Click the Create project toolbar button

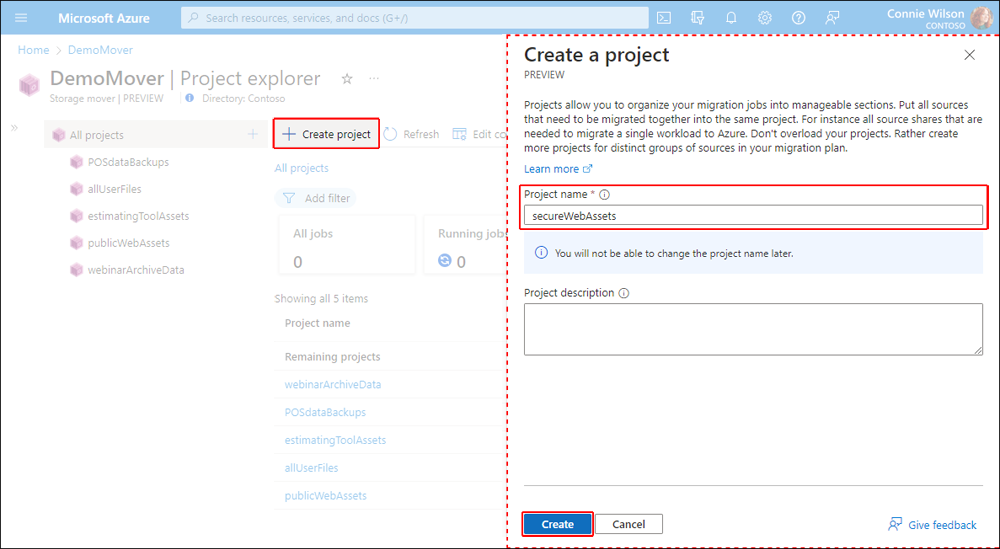pyautogui.click(x=327, y=134)
